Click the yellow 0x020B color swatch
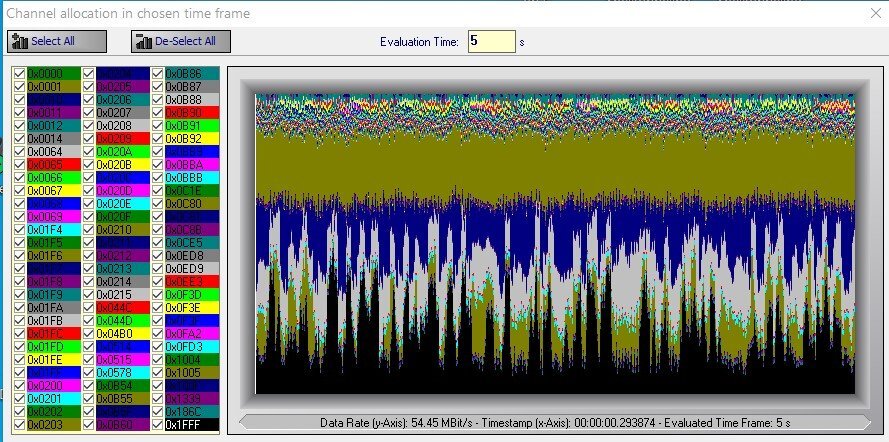Image resolution: width=889 pixels, height=442 pixels. click(122, 165)
